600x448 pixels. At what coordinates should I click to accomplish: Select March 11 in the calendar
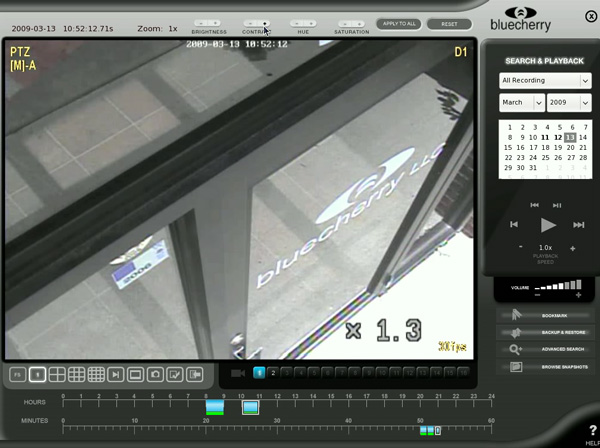(545, 137)
